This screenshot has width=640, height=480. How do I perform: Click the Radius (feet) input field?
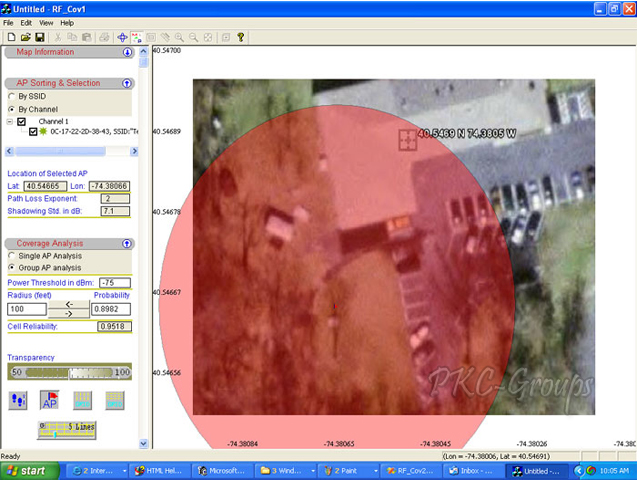point(27,309)
